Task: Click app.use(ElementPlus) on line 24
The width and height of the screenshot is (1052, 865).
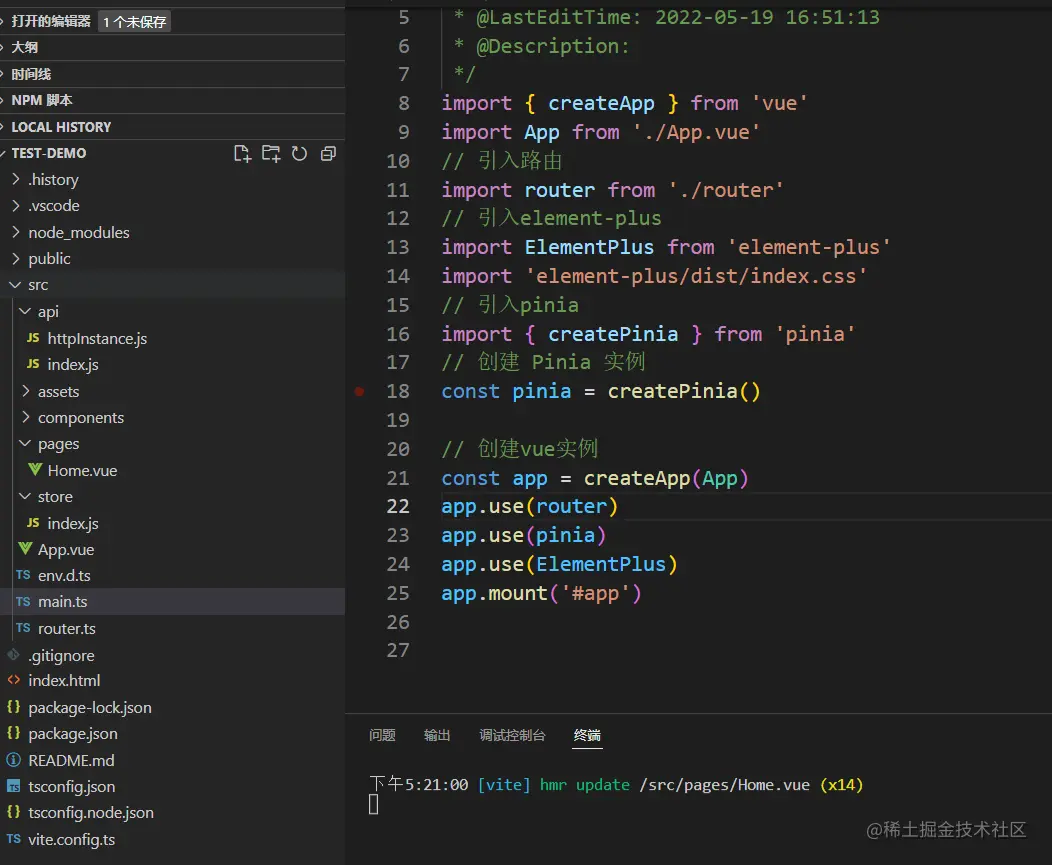Action: point(560,564)
